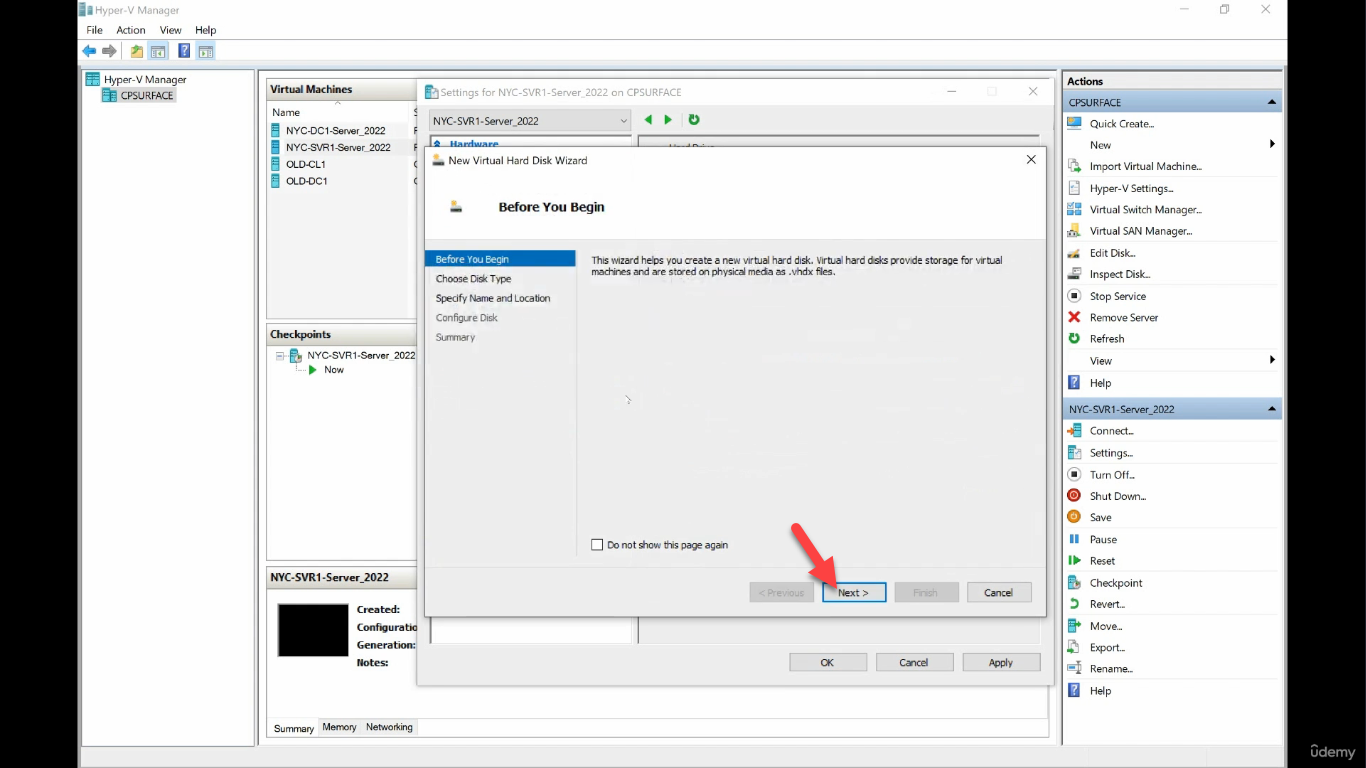Click the red Remove Server icon
Image resolution: width=1366 pixels, height=768 pixels.
tap(1074, 317)
